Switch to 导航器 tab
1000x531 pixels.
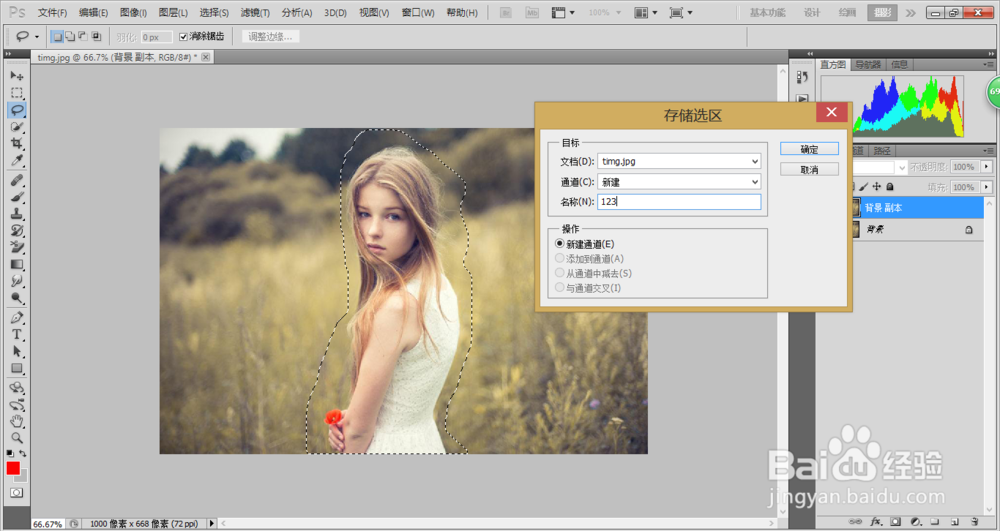[868, 64]
